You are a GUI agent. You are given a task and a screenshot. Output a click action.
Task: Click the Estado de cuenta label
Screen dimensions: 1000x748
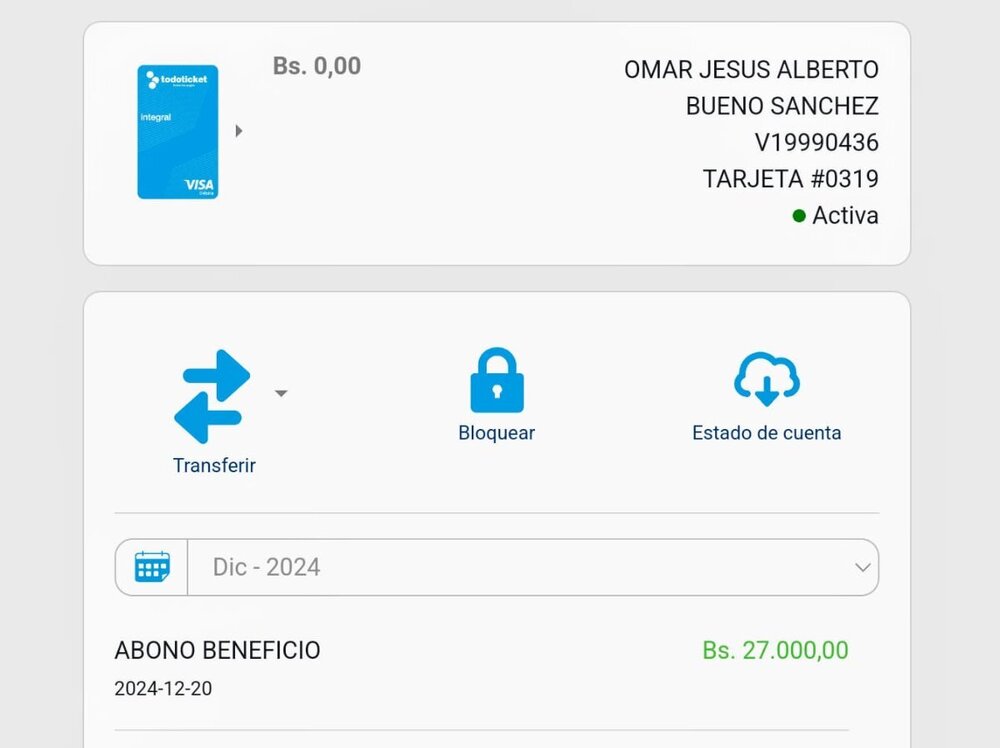click(x=766, y=433)
